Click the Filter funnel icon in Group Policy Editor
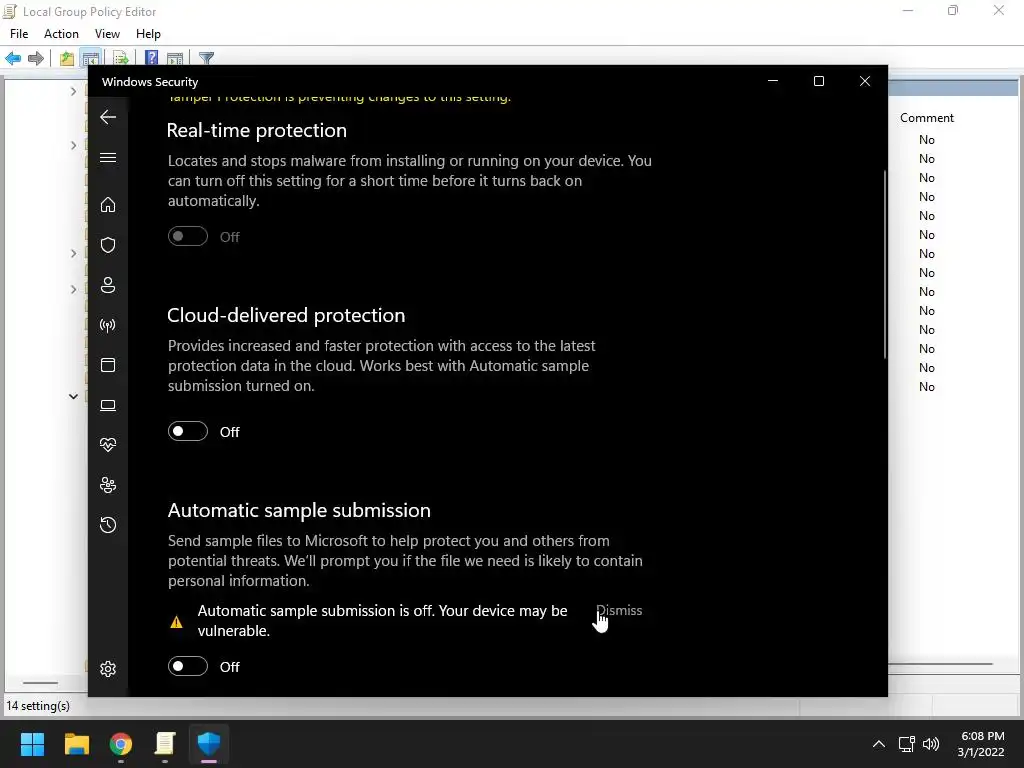The height and width of the screenshot is (768, 1024). coord(206,58)
